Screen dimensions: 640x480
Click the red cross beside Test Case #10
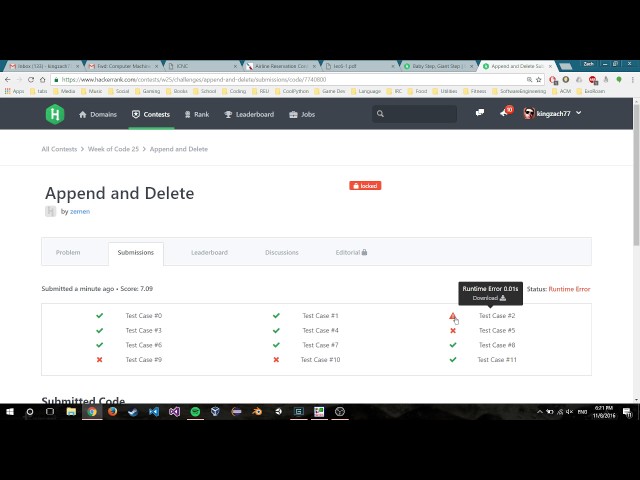click(276, 360)
